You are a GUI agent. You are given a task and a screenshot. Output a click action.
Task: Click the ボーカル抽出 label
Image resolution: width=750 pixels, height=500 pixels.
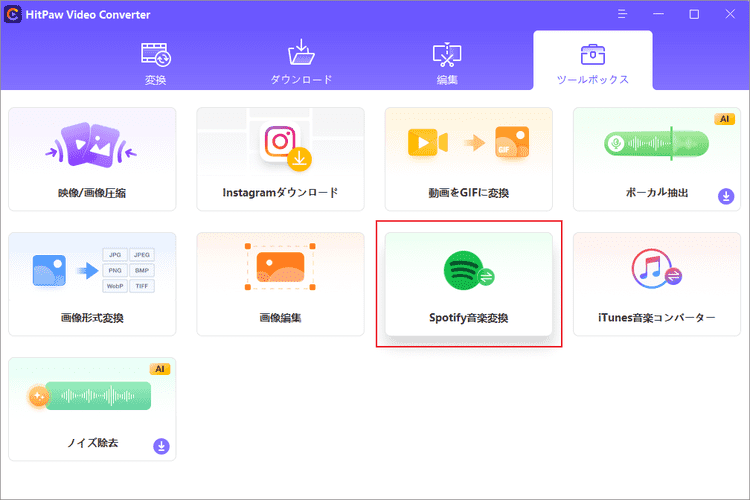656,193
